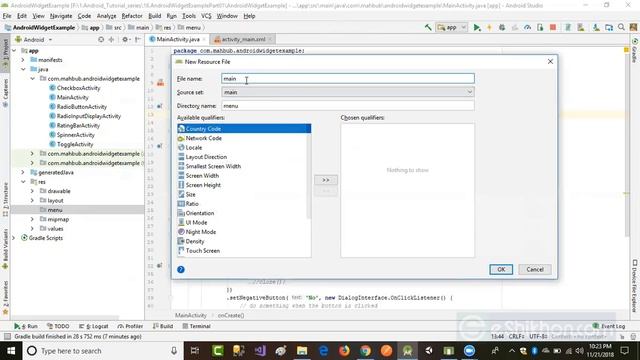This screenshot has width=640, height=360.
Task: Click the Windows Start button
Action: 11,351
